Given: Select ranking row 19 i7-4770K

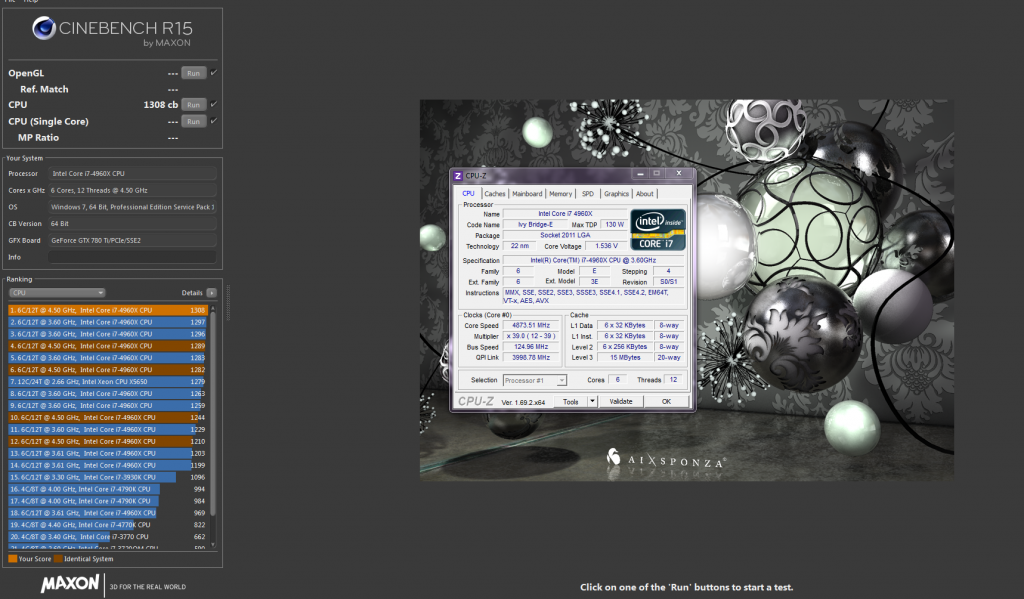Looking at the screenshot, I should [108, 525].
